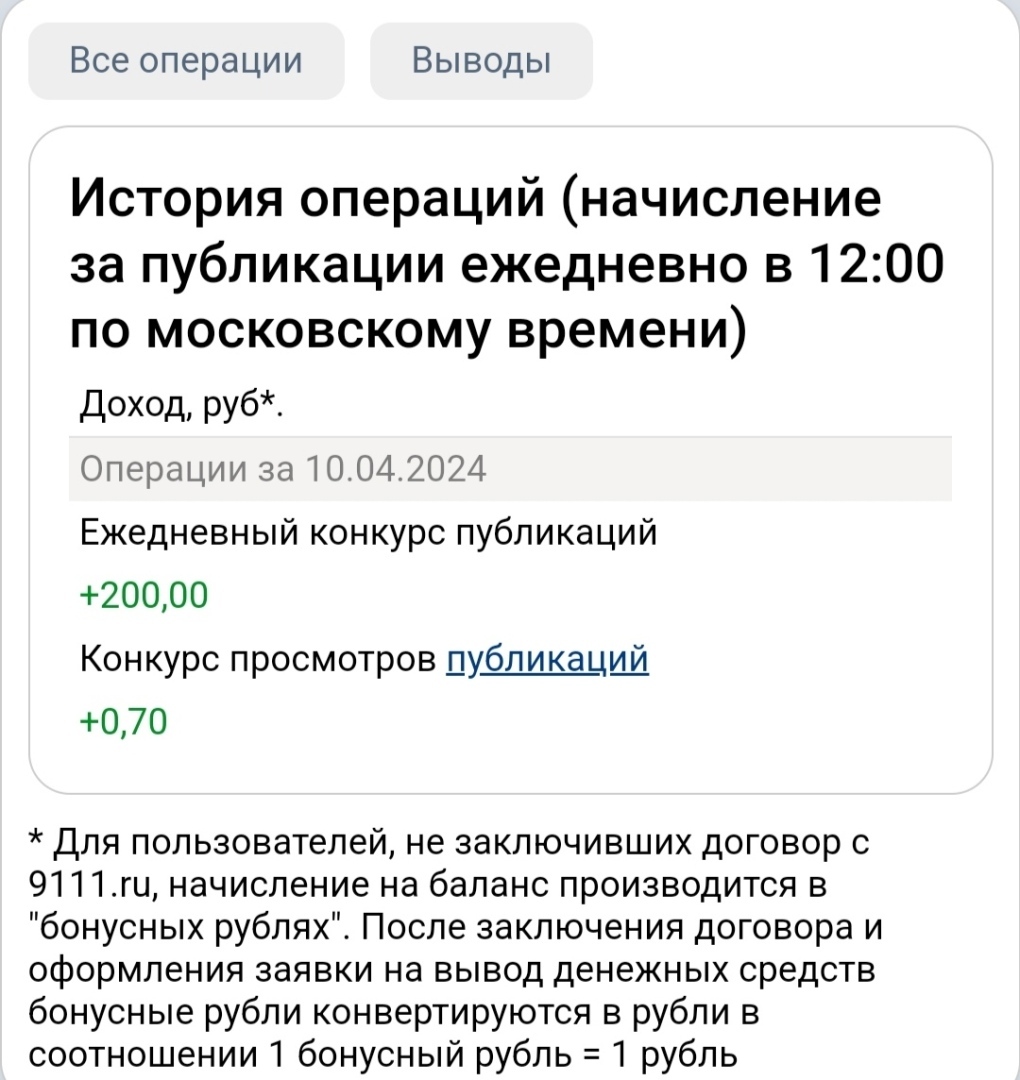Select the "Операции за 10.04.2024" date row

[x=282, y=468]
